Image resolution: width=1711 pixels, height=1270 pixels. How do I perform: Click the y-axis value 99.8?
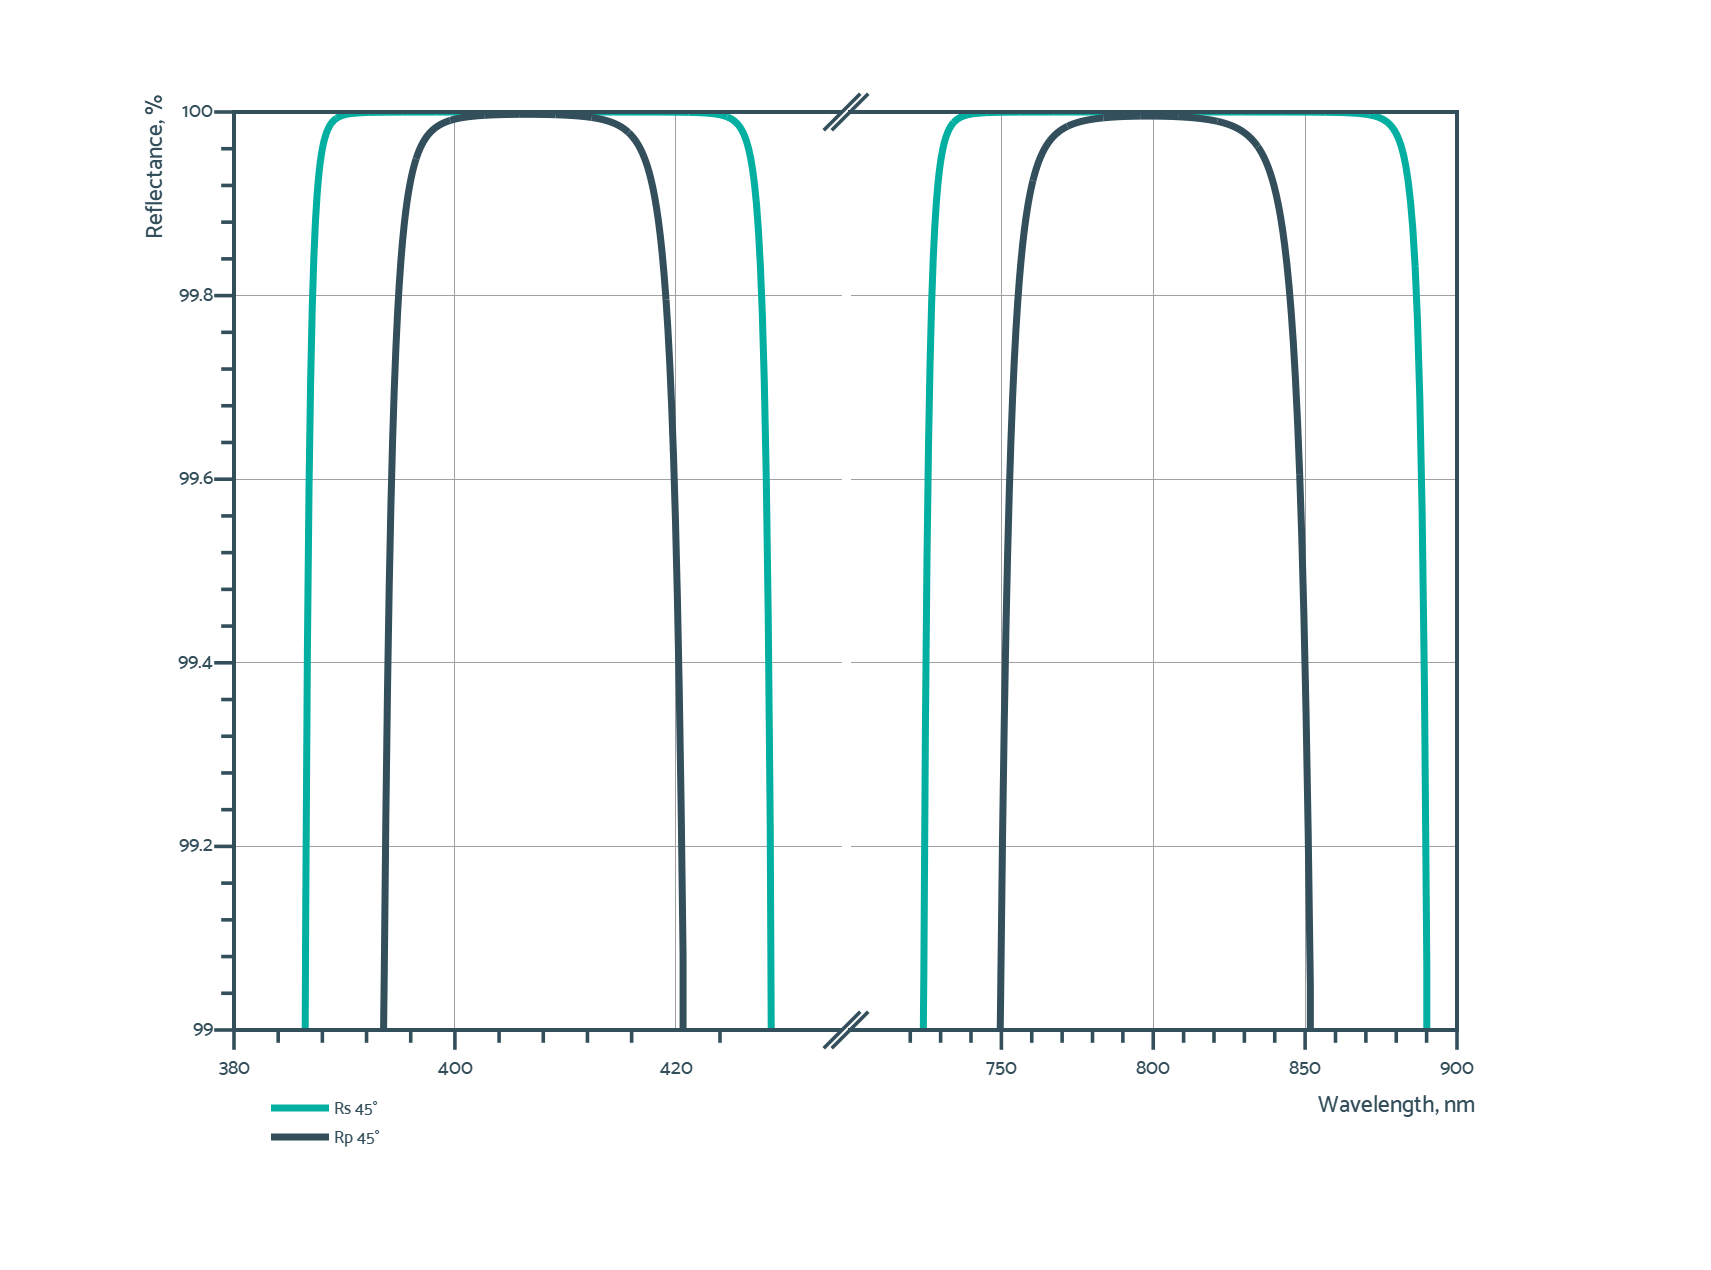195,295
